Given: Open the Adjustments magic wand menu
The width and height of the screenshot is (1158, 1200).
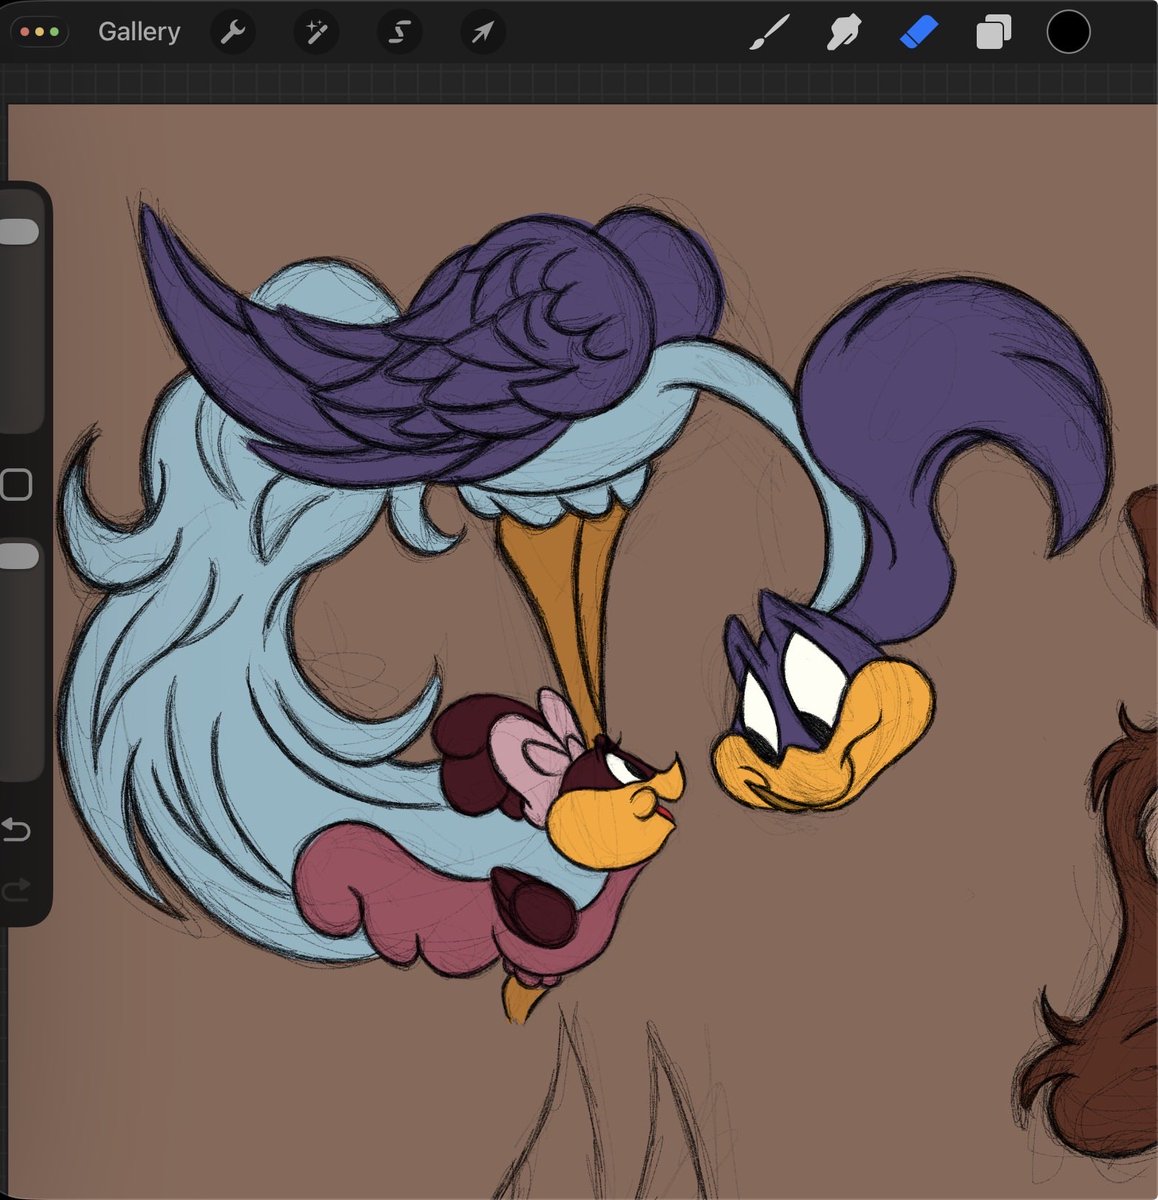Looking at the screenshot, I should point(316,33).
